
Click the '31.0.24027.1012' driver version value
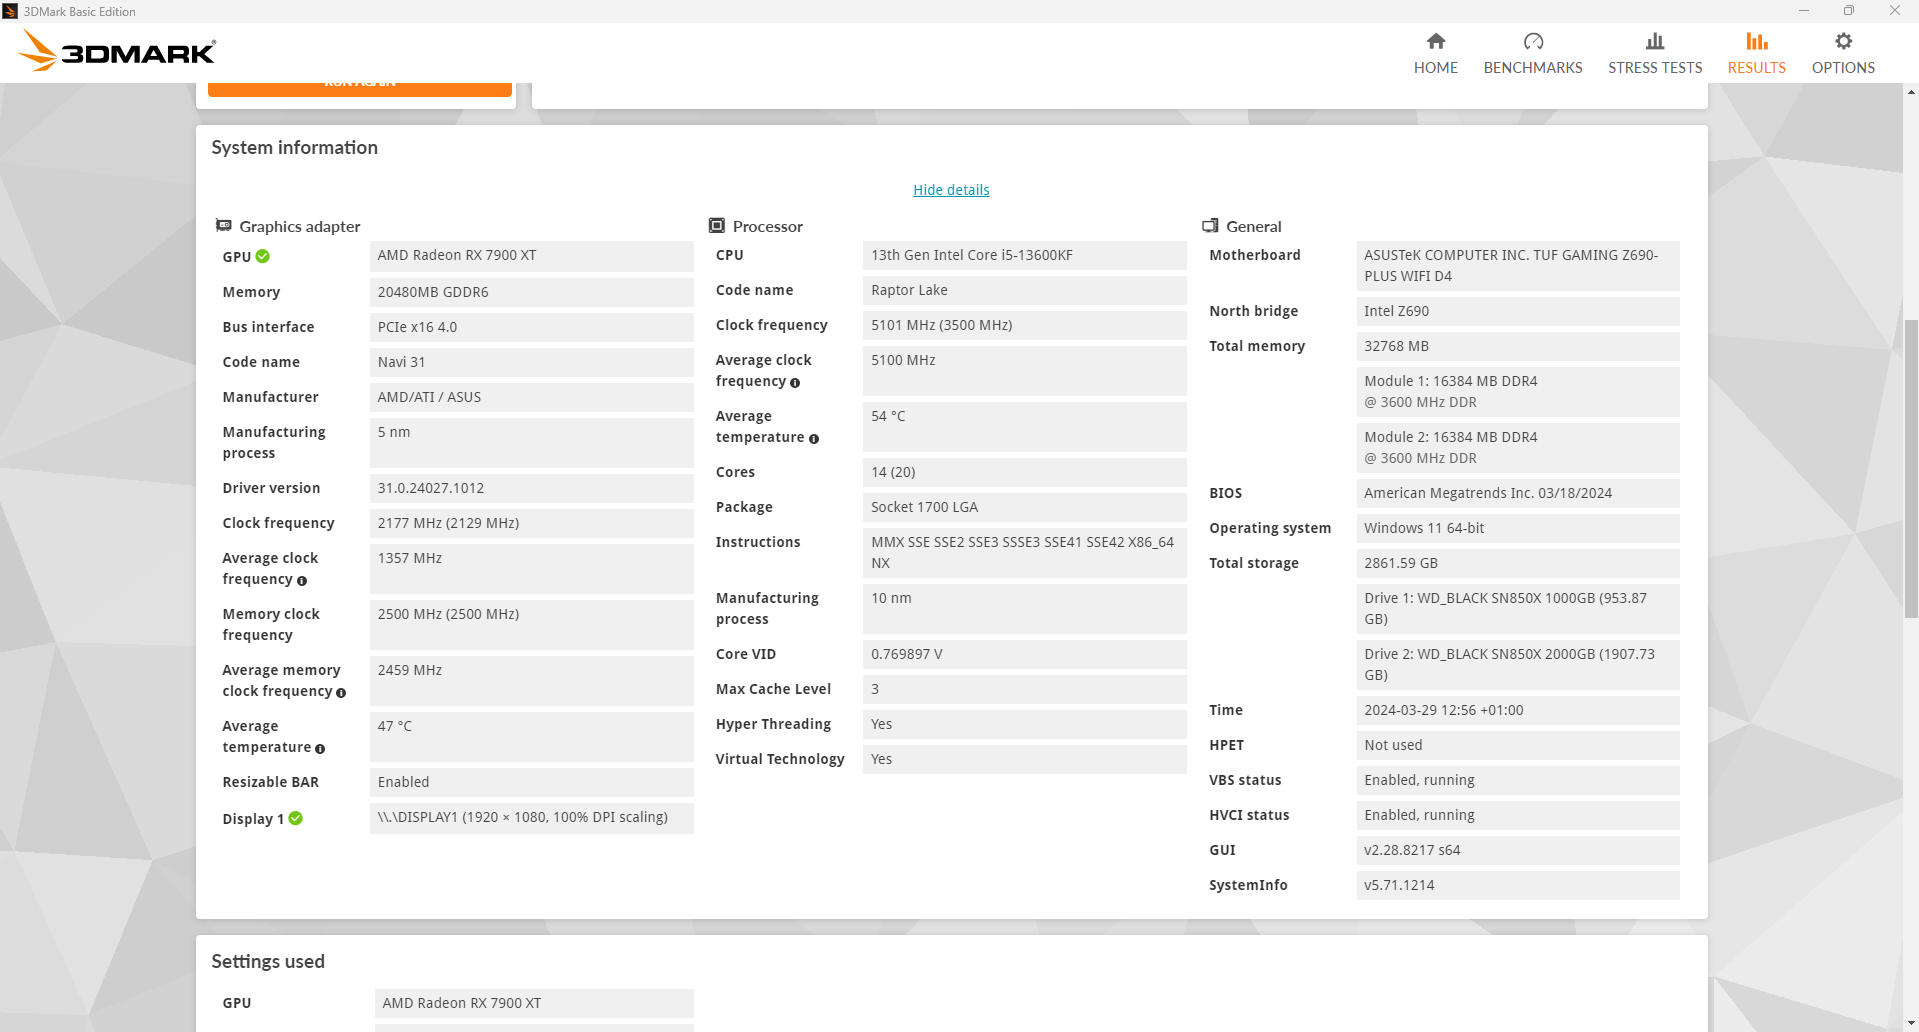tap(531, 488)
